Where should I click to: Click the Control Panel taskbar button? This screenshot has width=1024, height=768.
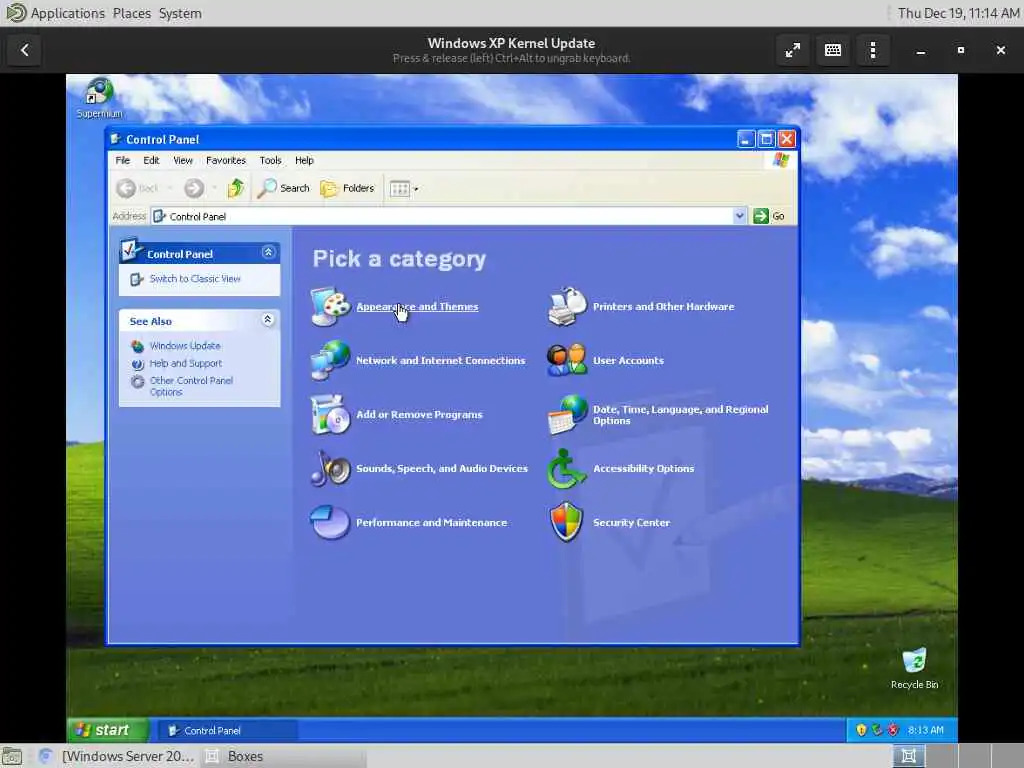[227, 730]
